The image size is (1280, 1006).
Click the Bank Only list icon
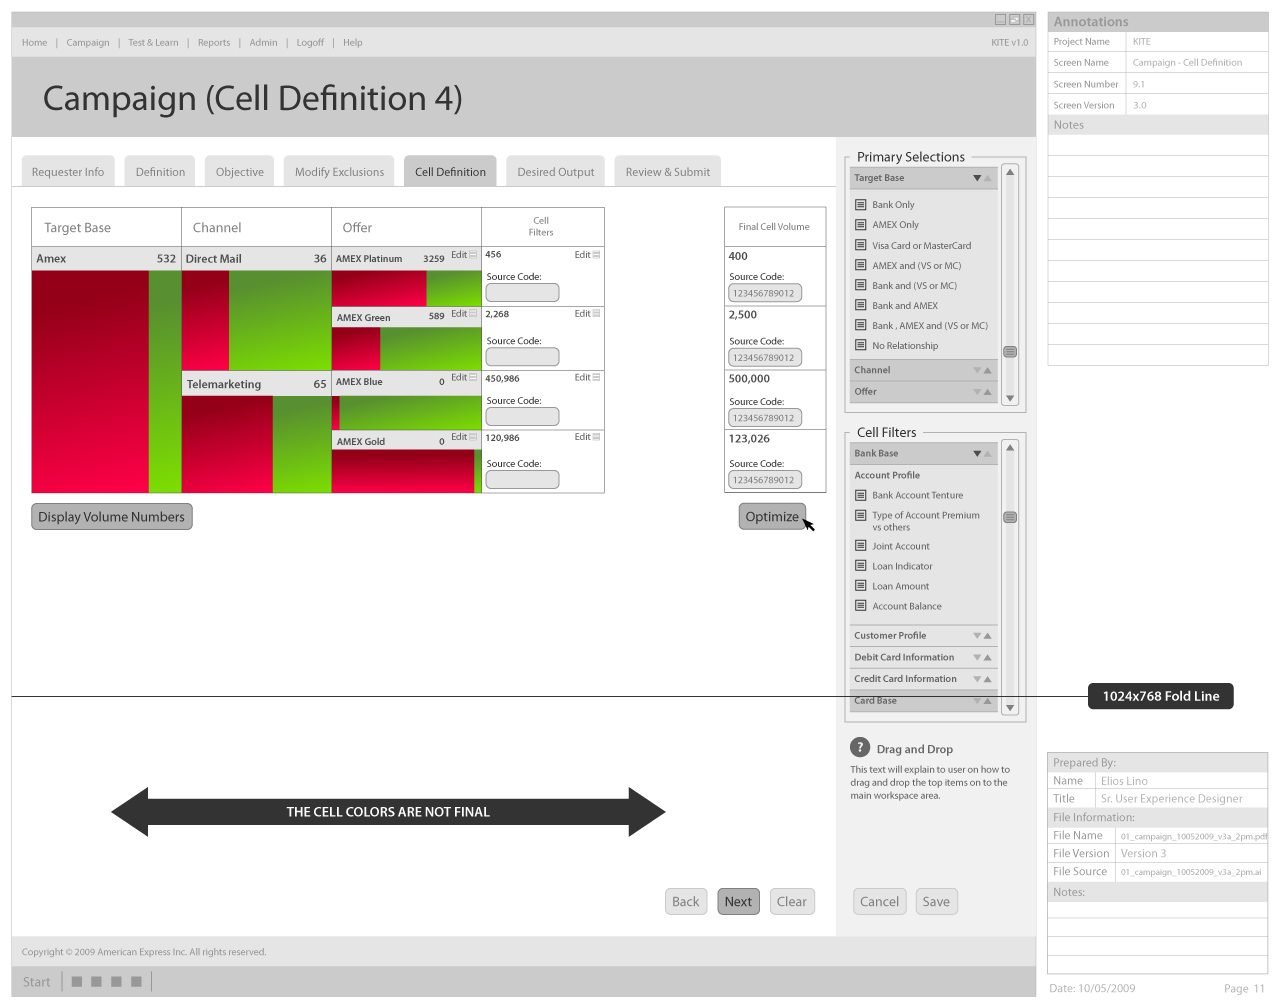click(x=860, y=205)
